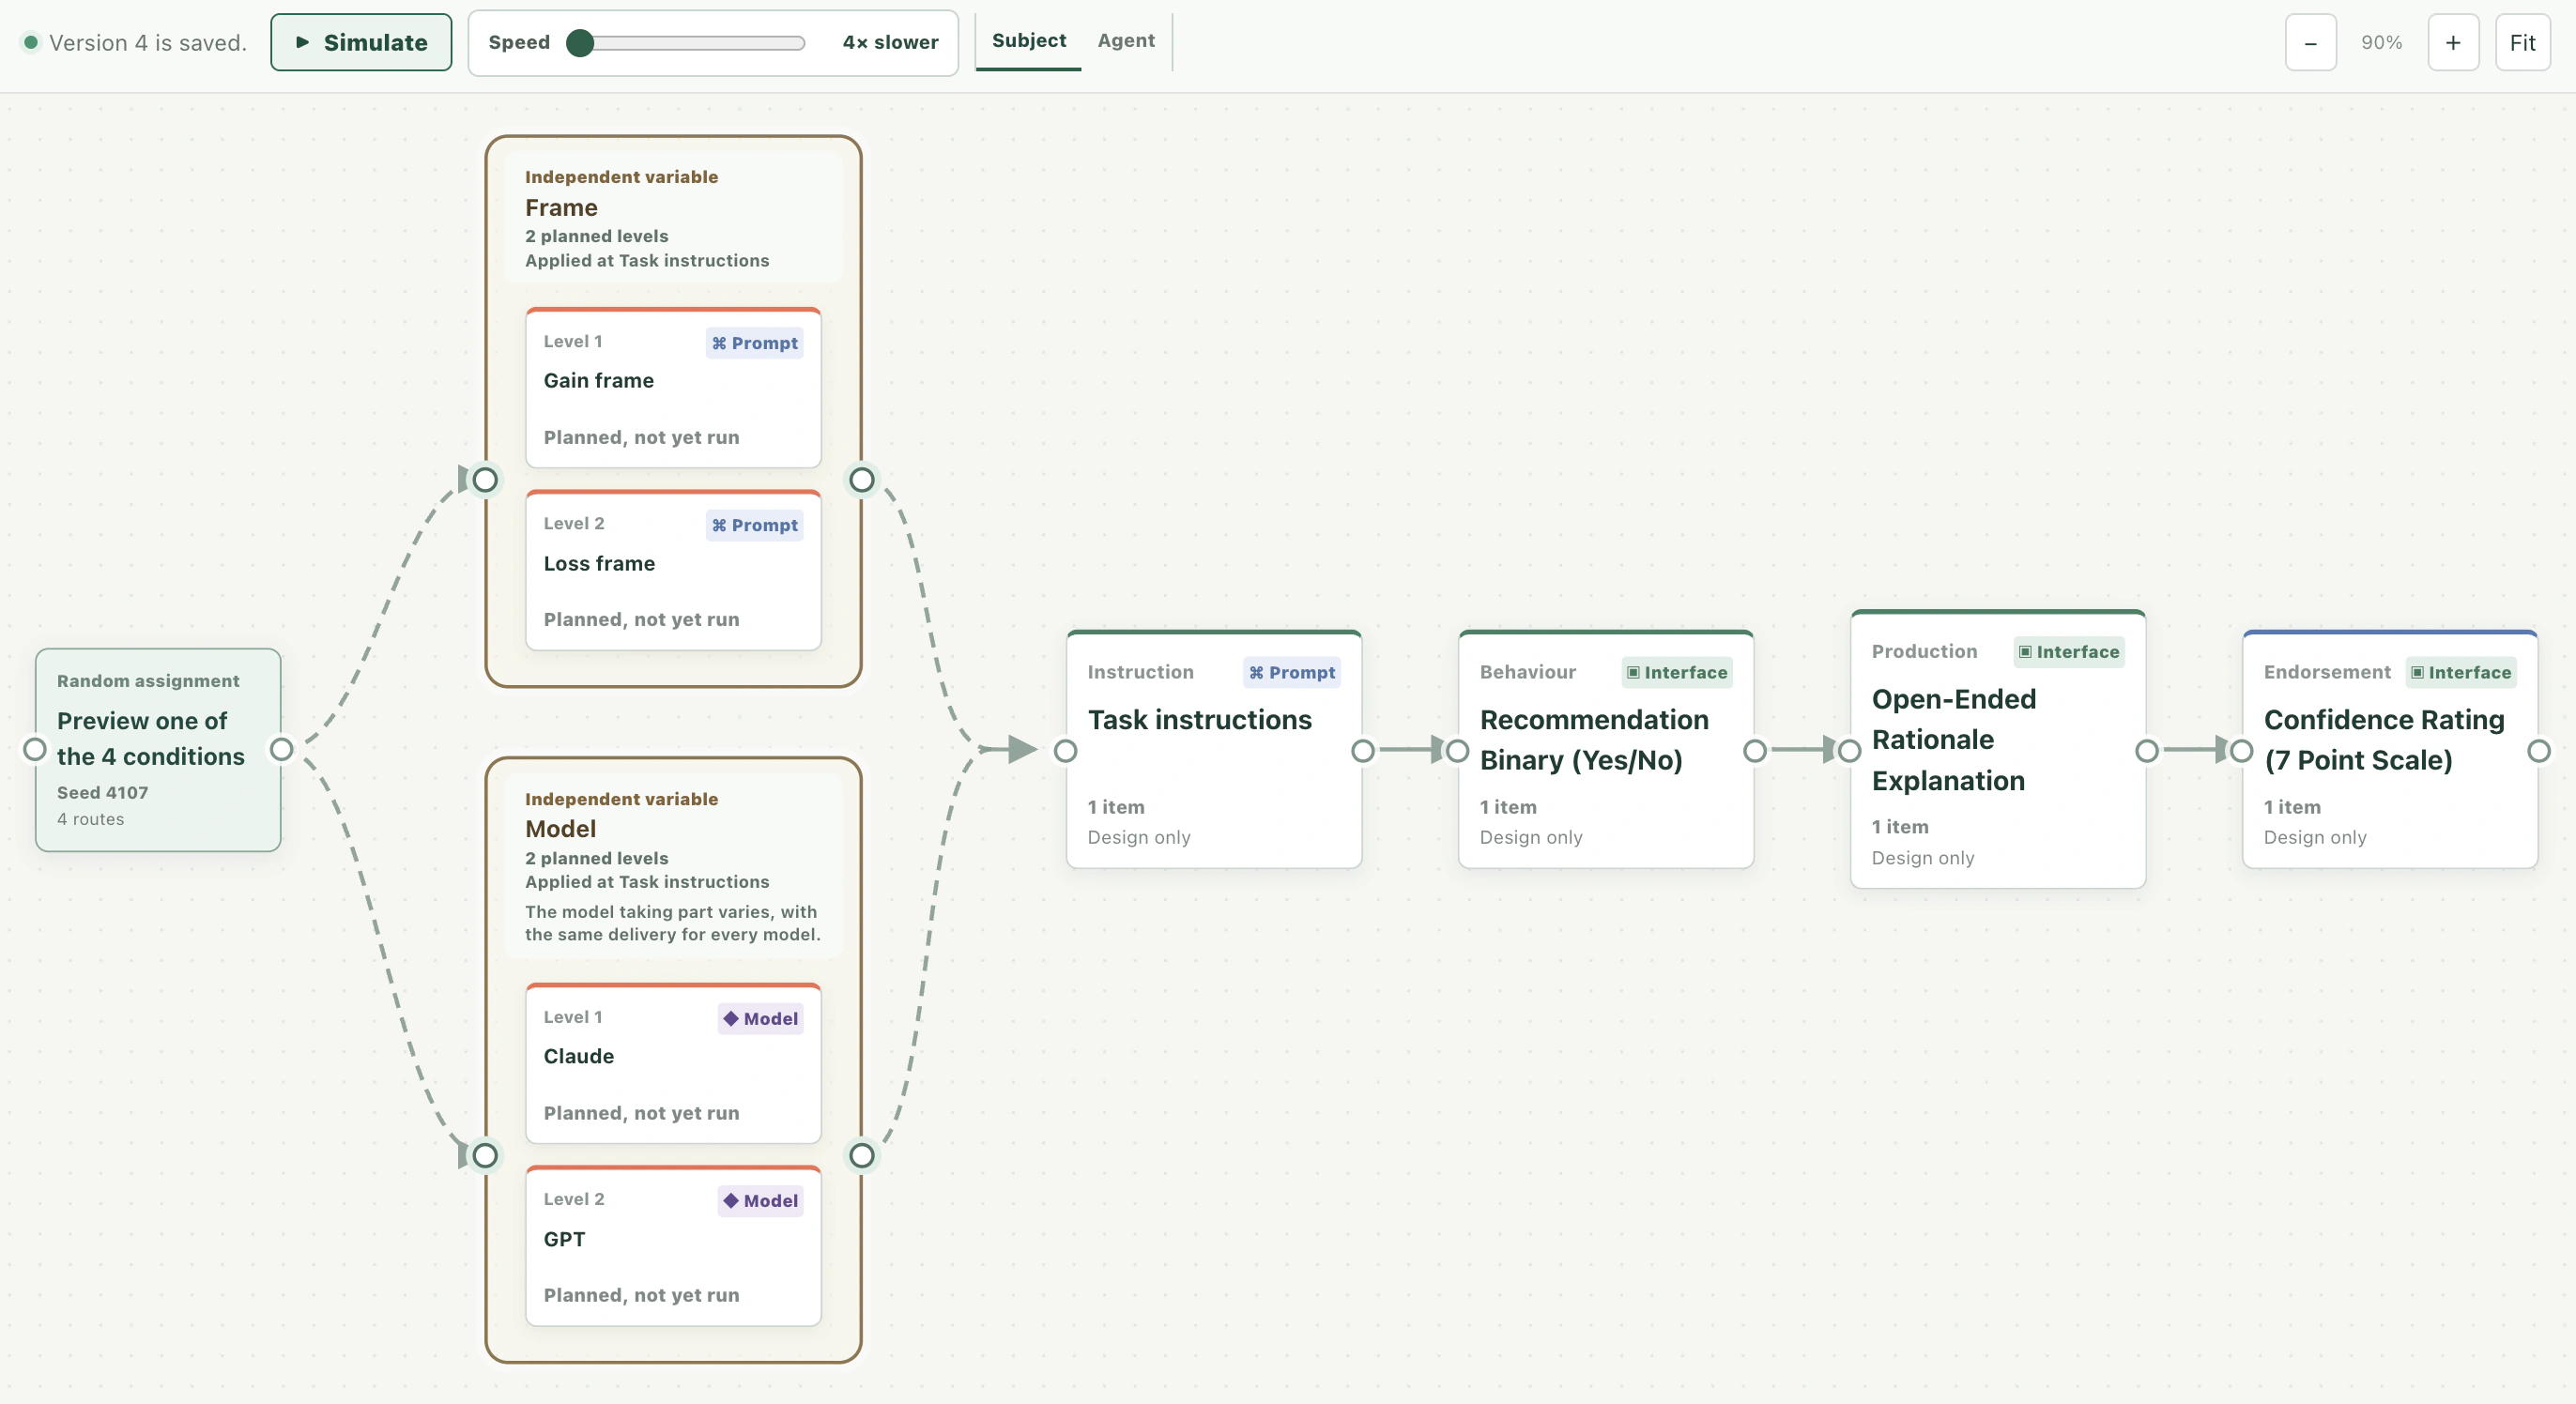Viewport: 2576px width, 1404px height.
Task: Click output port of Open-Ended Rationale node
Action: [x=2147, y=751]
